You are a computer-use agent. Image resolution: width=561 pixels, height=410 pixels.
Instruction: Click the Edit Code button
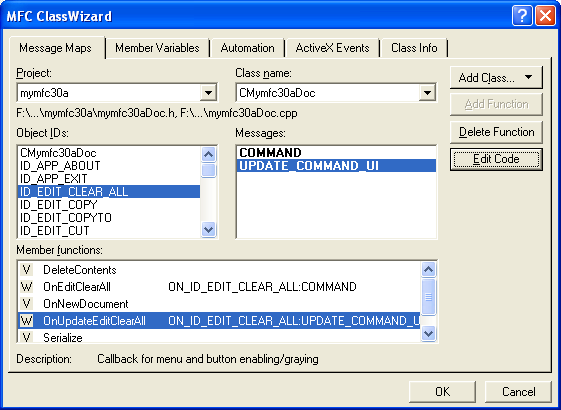(496, 159)
